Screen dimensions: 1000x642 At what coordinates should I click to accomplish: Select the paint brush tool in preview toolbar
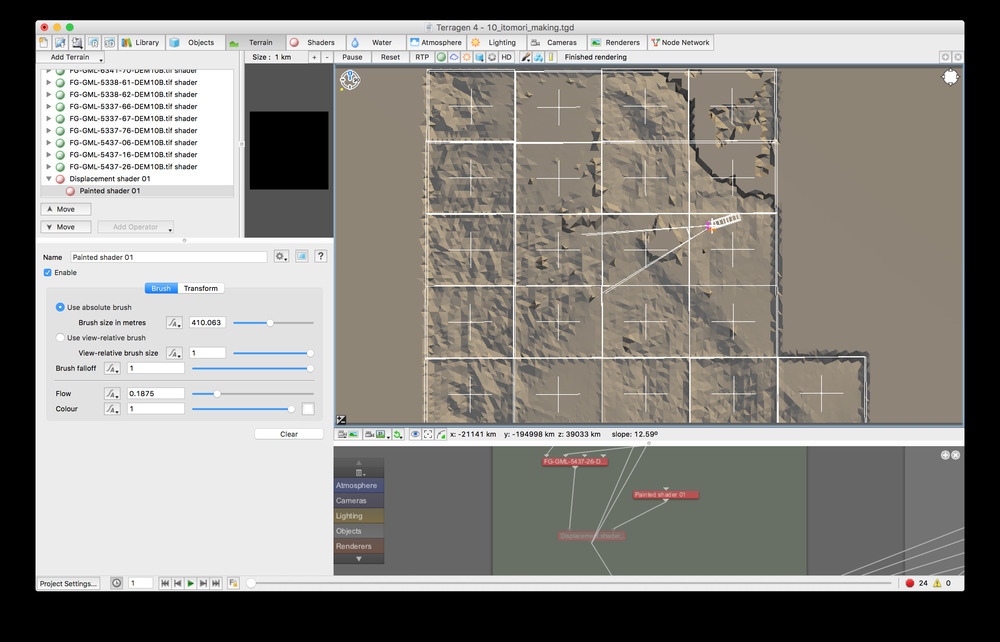pyautogui.click(x=526, y=57)
